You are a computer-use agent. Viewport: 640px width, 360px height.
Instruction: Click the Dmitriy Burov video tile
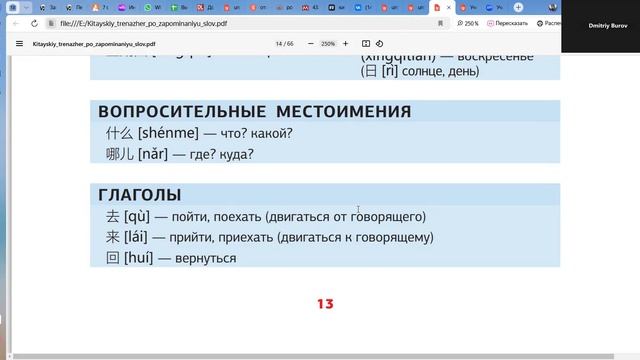600,26
